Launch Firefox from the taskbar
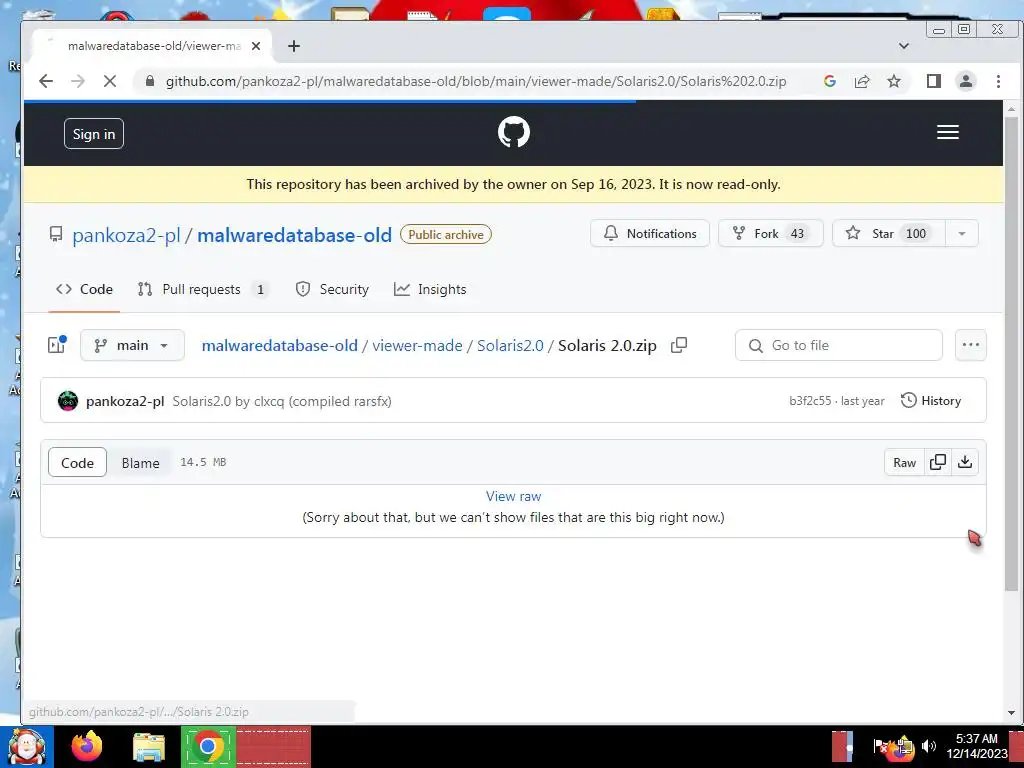This screenshot has height=768, width=1024. [87, 746]
